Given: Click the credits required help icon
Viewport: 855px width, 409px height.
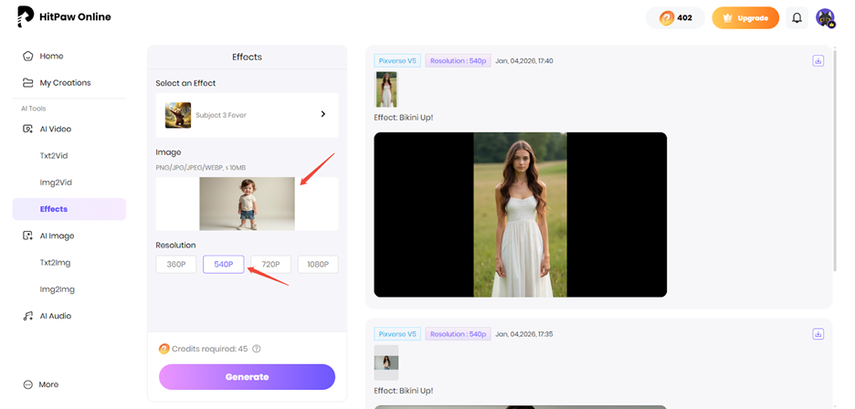Looking at the screenshot, I should [257, 349].
